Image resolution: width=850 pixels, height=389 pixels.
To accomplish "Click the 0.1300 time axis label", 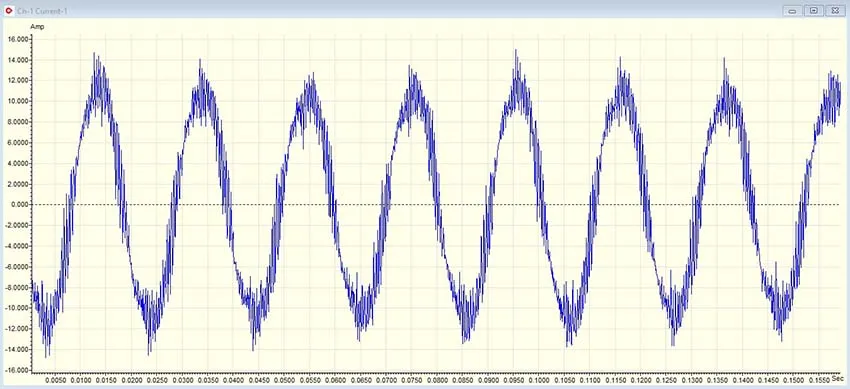I will click(x=693, y=381).
